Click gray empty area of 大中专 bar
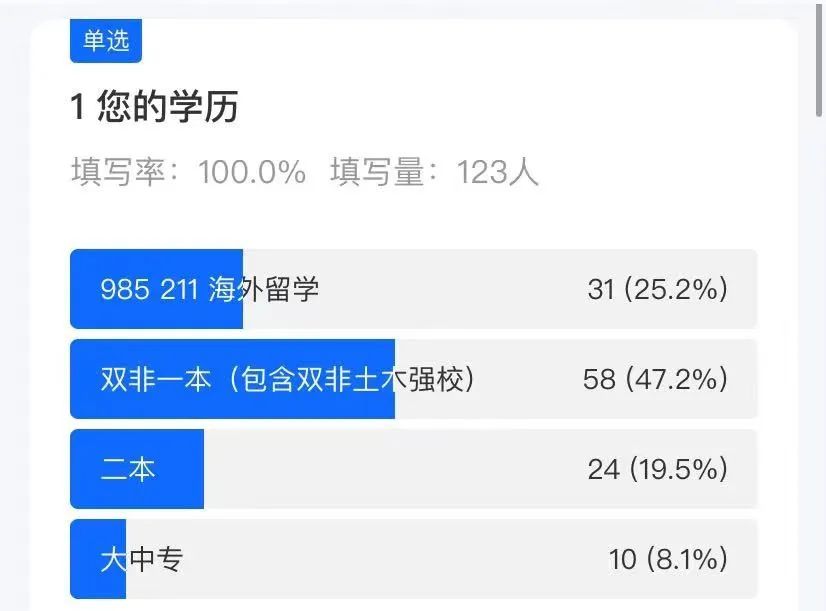The image size is (826, 611). 400,559
